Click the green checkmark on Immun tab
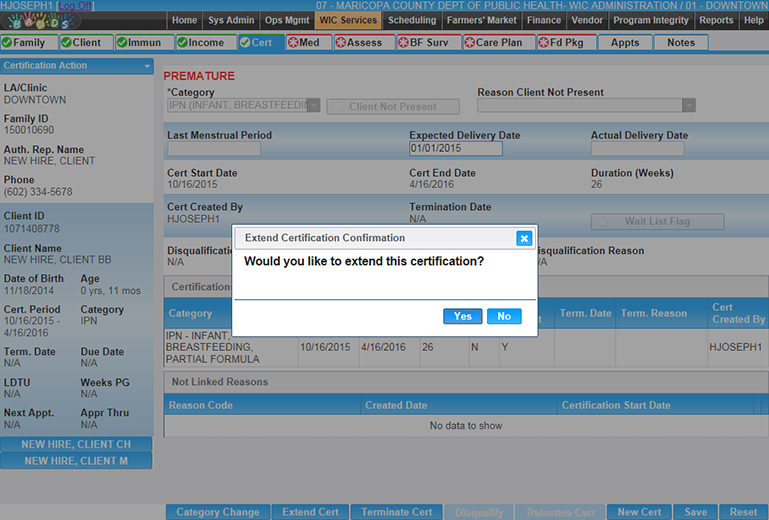The height and width of the screenshot is (520, 769). click(123, 43)
